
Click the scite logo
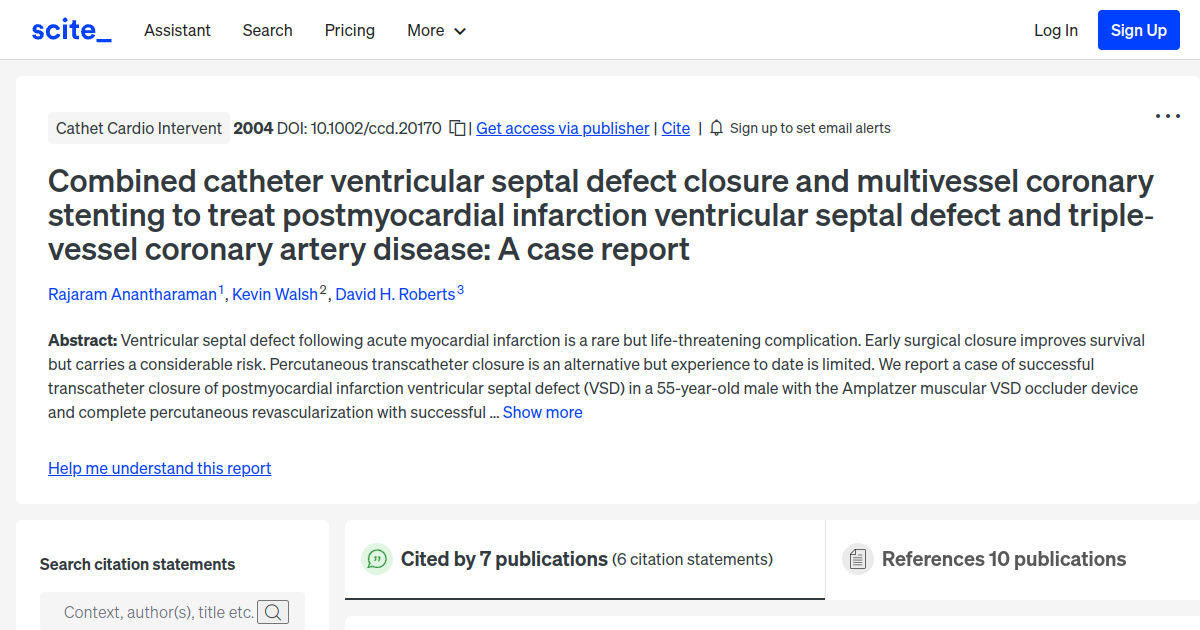(x=70, y=29)
